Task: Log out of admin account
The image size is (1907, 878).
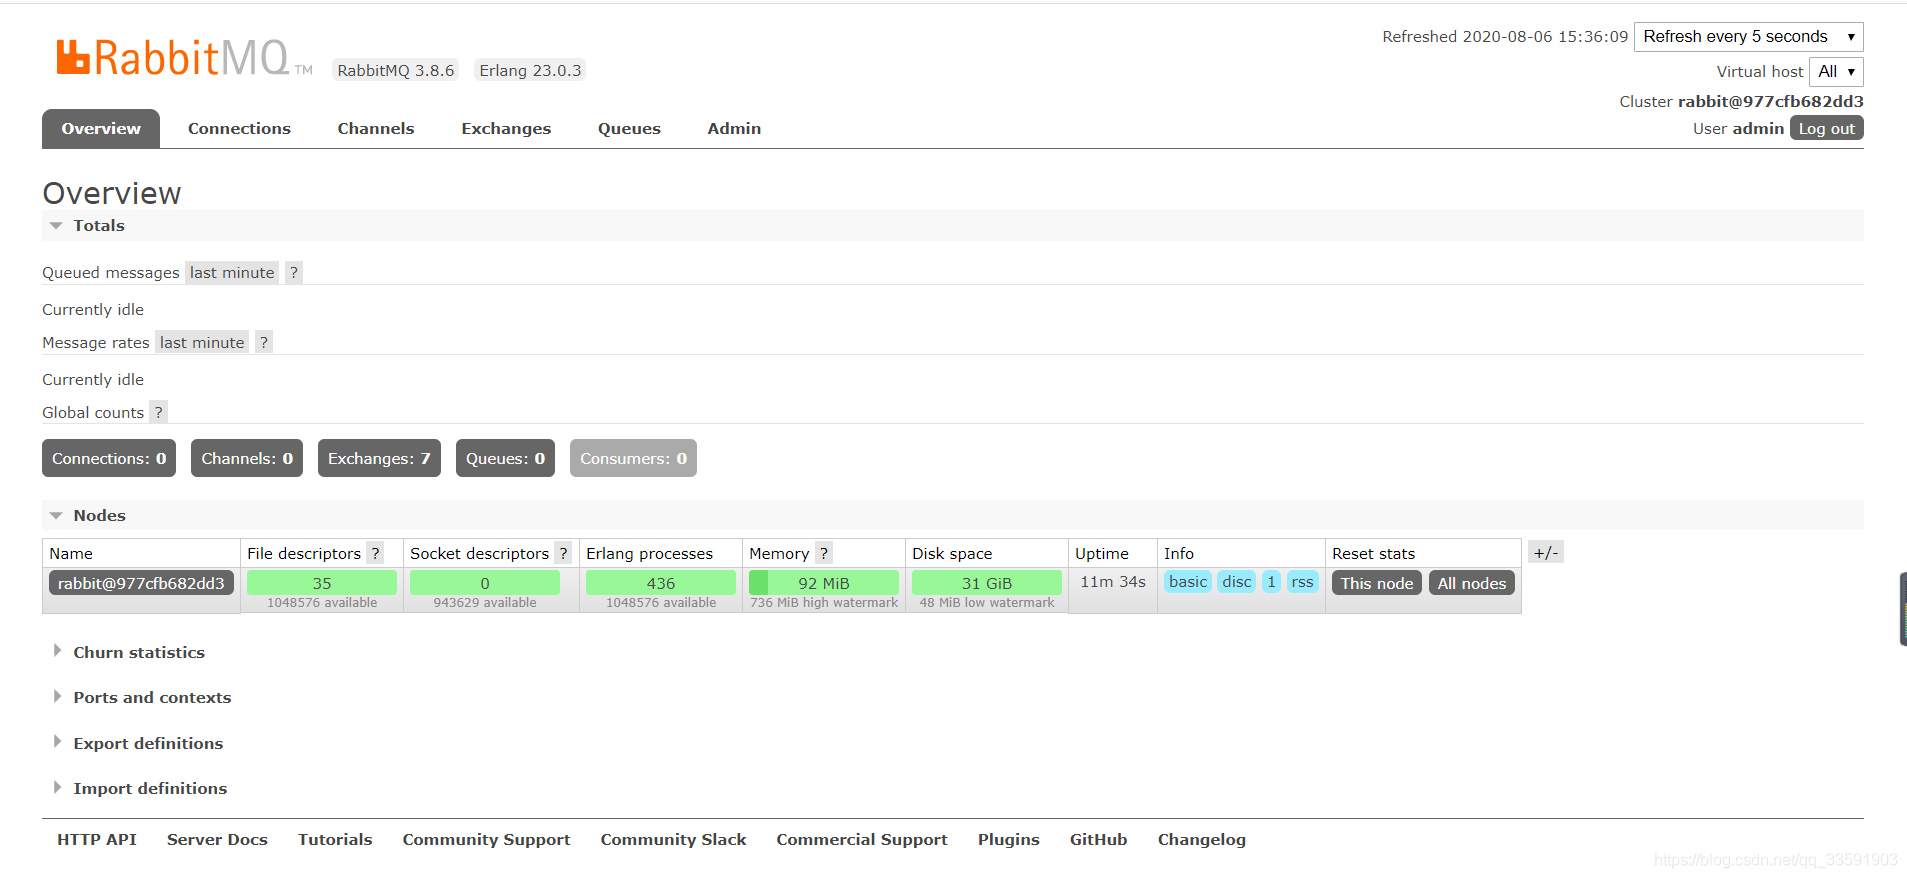Action: coord(1826,128)
